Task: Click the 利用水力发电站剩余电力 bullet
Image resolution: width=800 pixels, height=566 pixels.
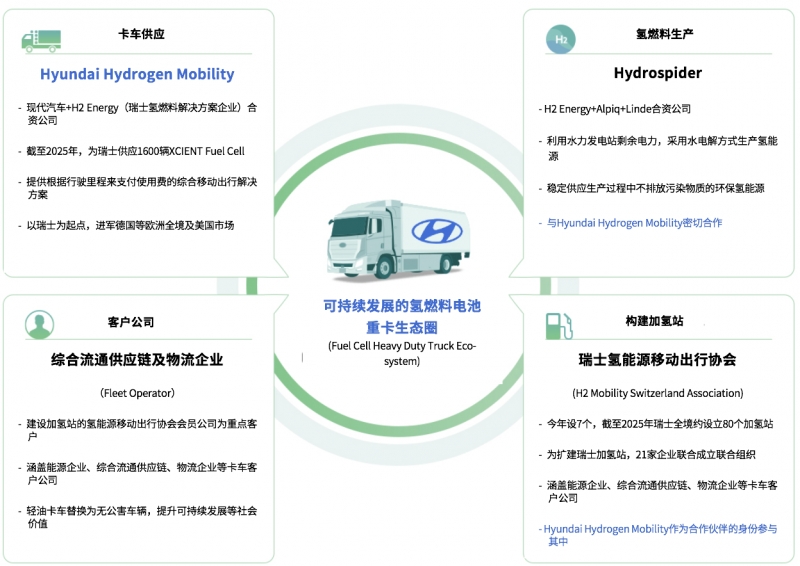Action: pos(658,148)
